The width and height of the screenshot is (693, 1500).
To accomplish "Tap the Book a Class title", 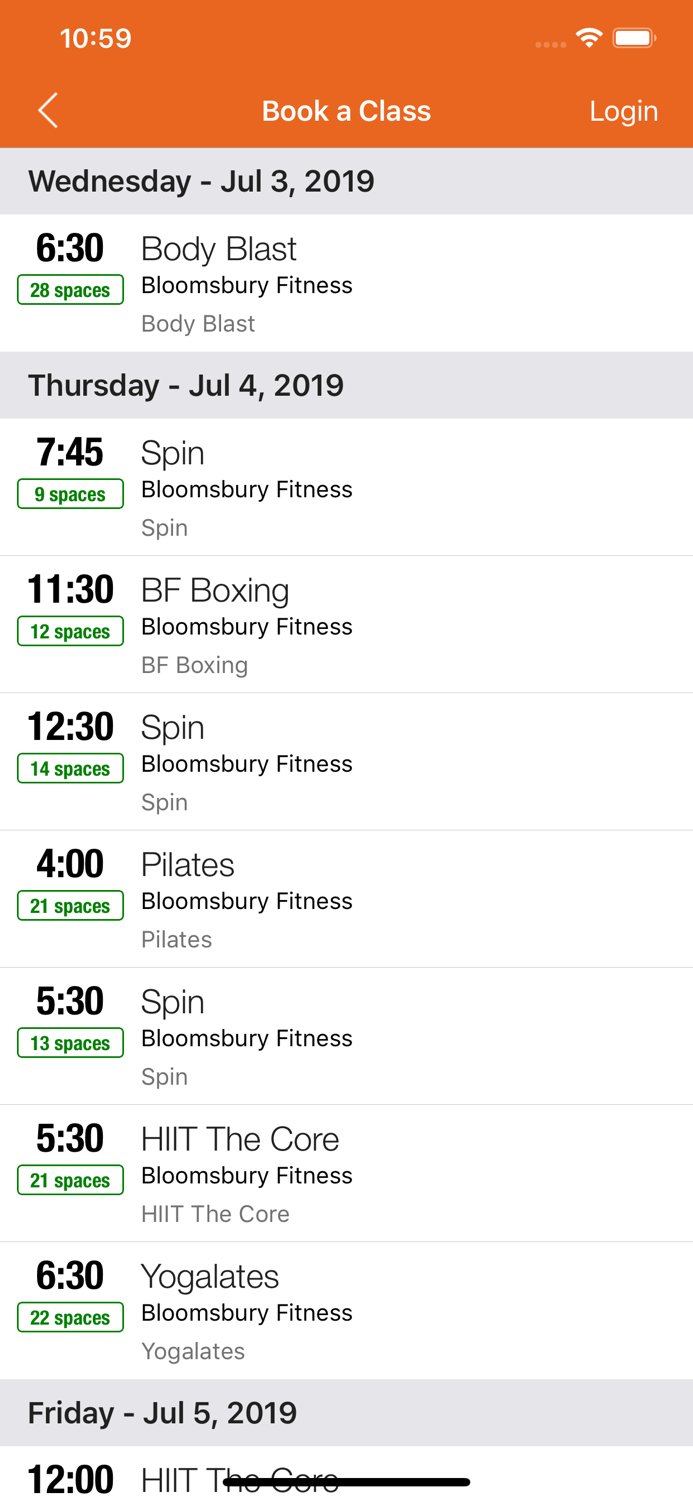I will click(x=346, y=111).
